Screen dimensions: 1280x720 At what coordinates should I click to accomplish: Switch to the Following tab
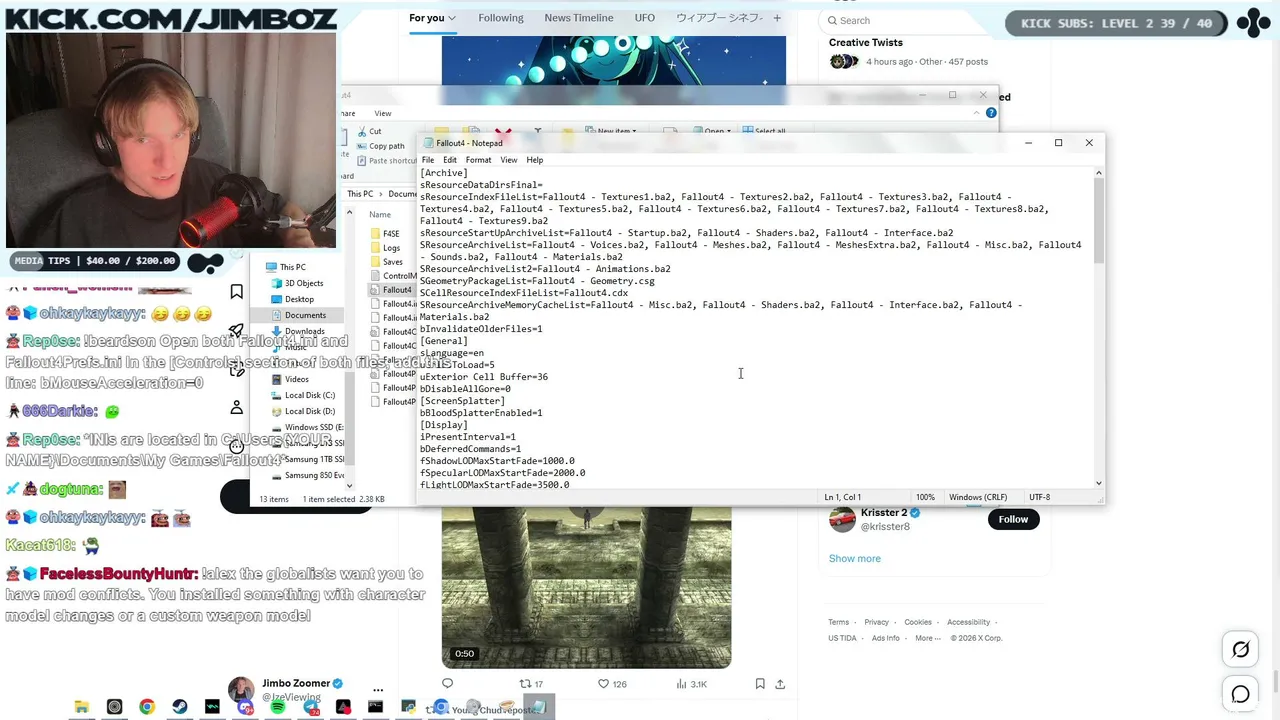click(x=501, y=18)
